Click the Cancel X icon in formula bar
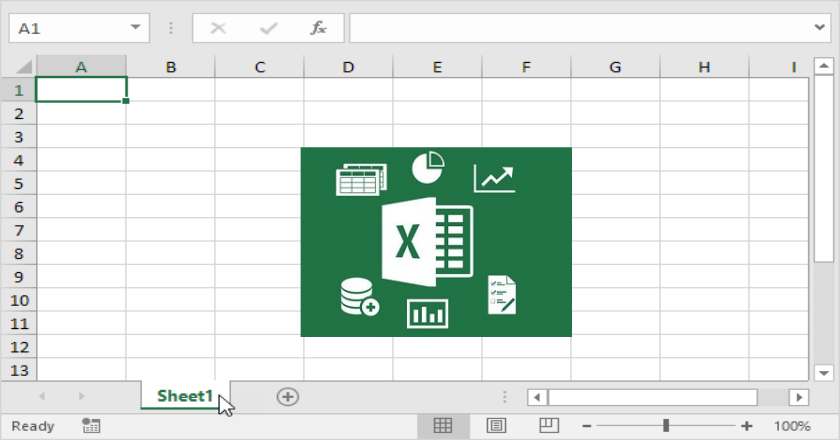 [x=218, y=28]
